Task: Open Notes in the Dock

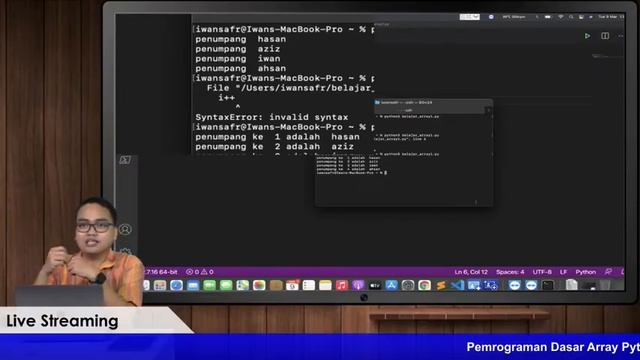Action: (325, 285)
